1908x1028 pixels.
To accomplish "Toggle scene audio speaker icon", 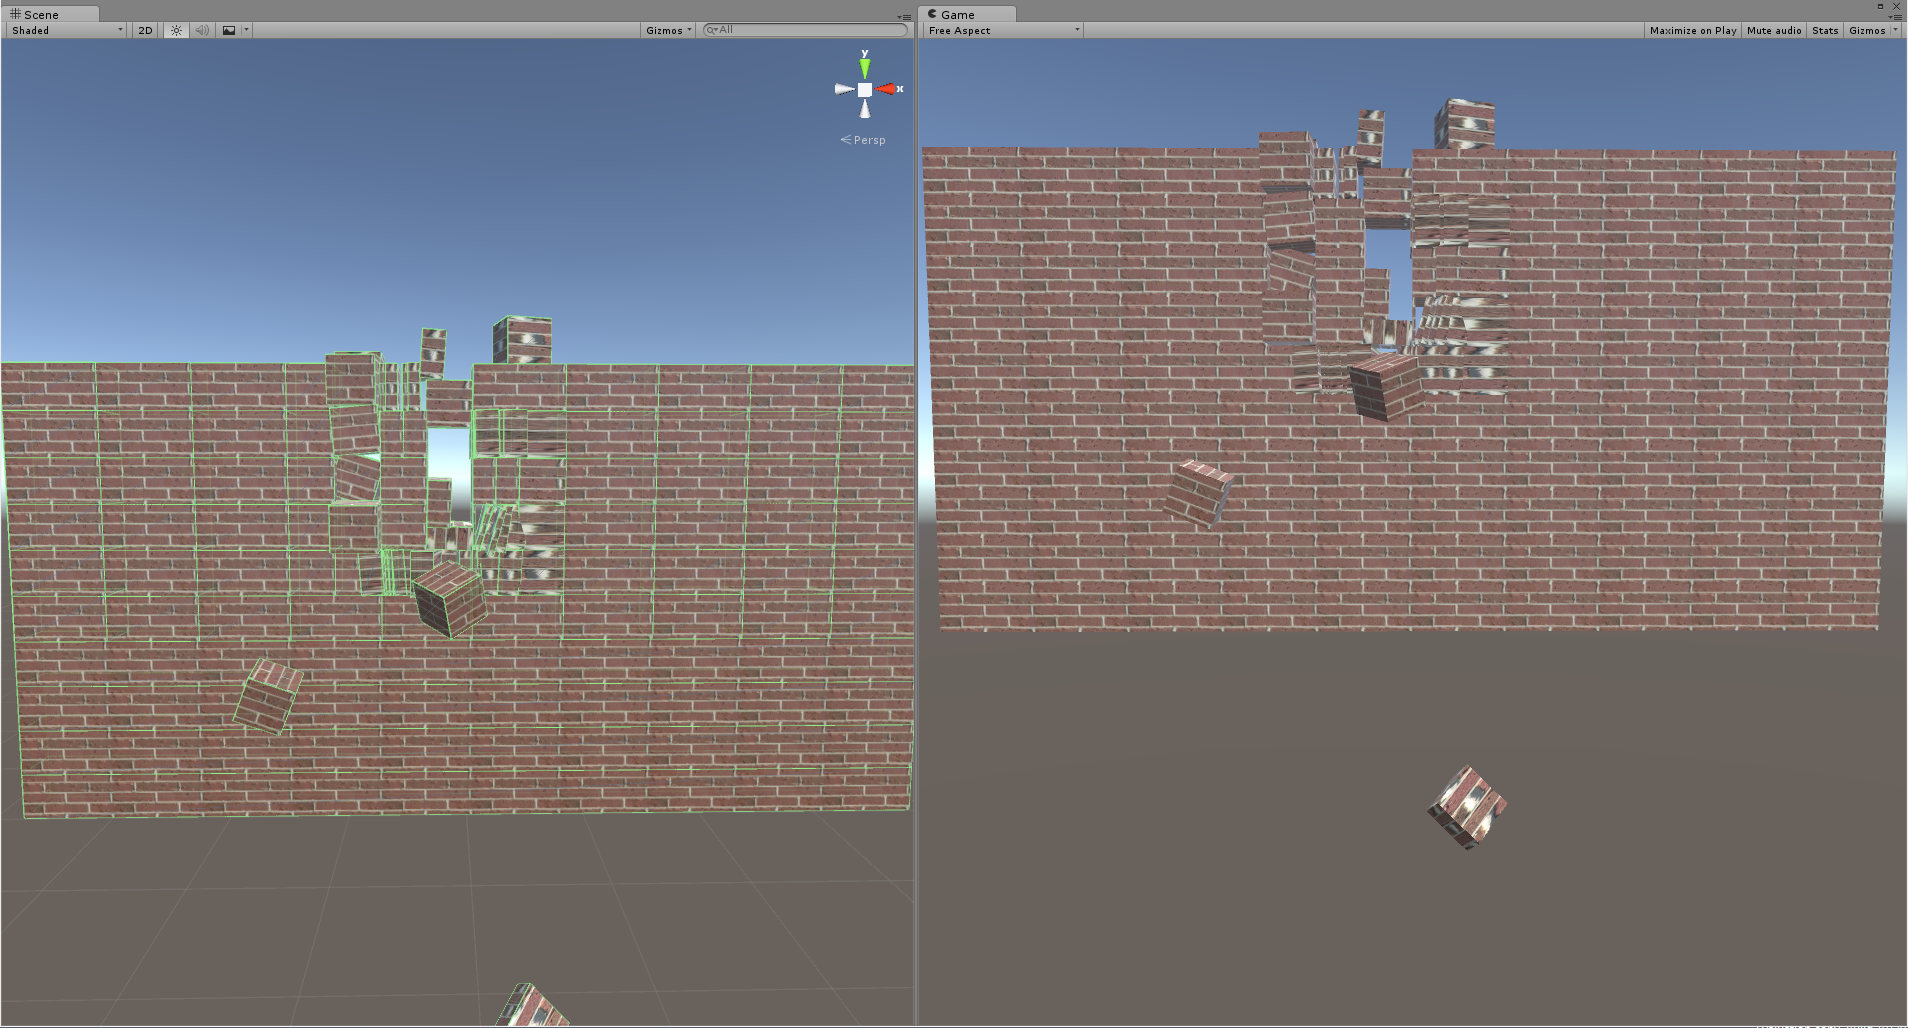I will pos(202,30).
